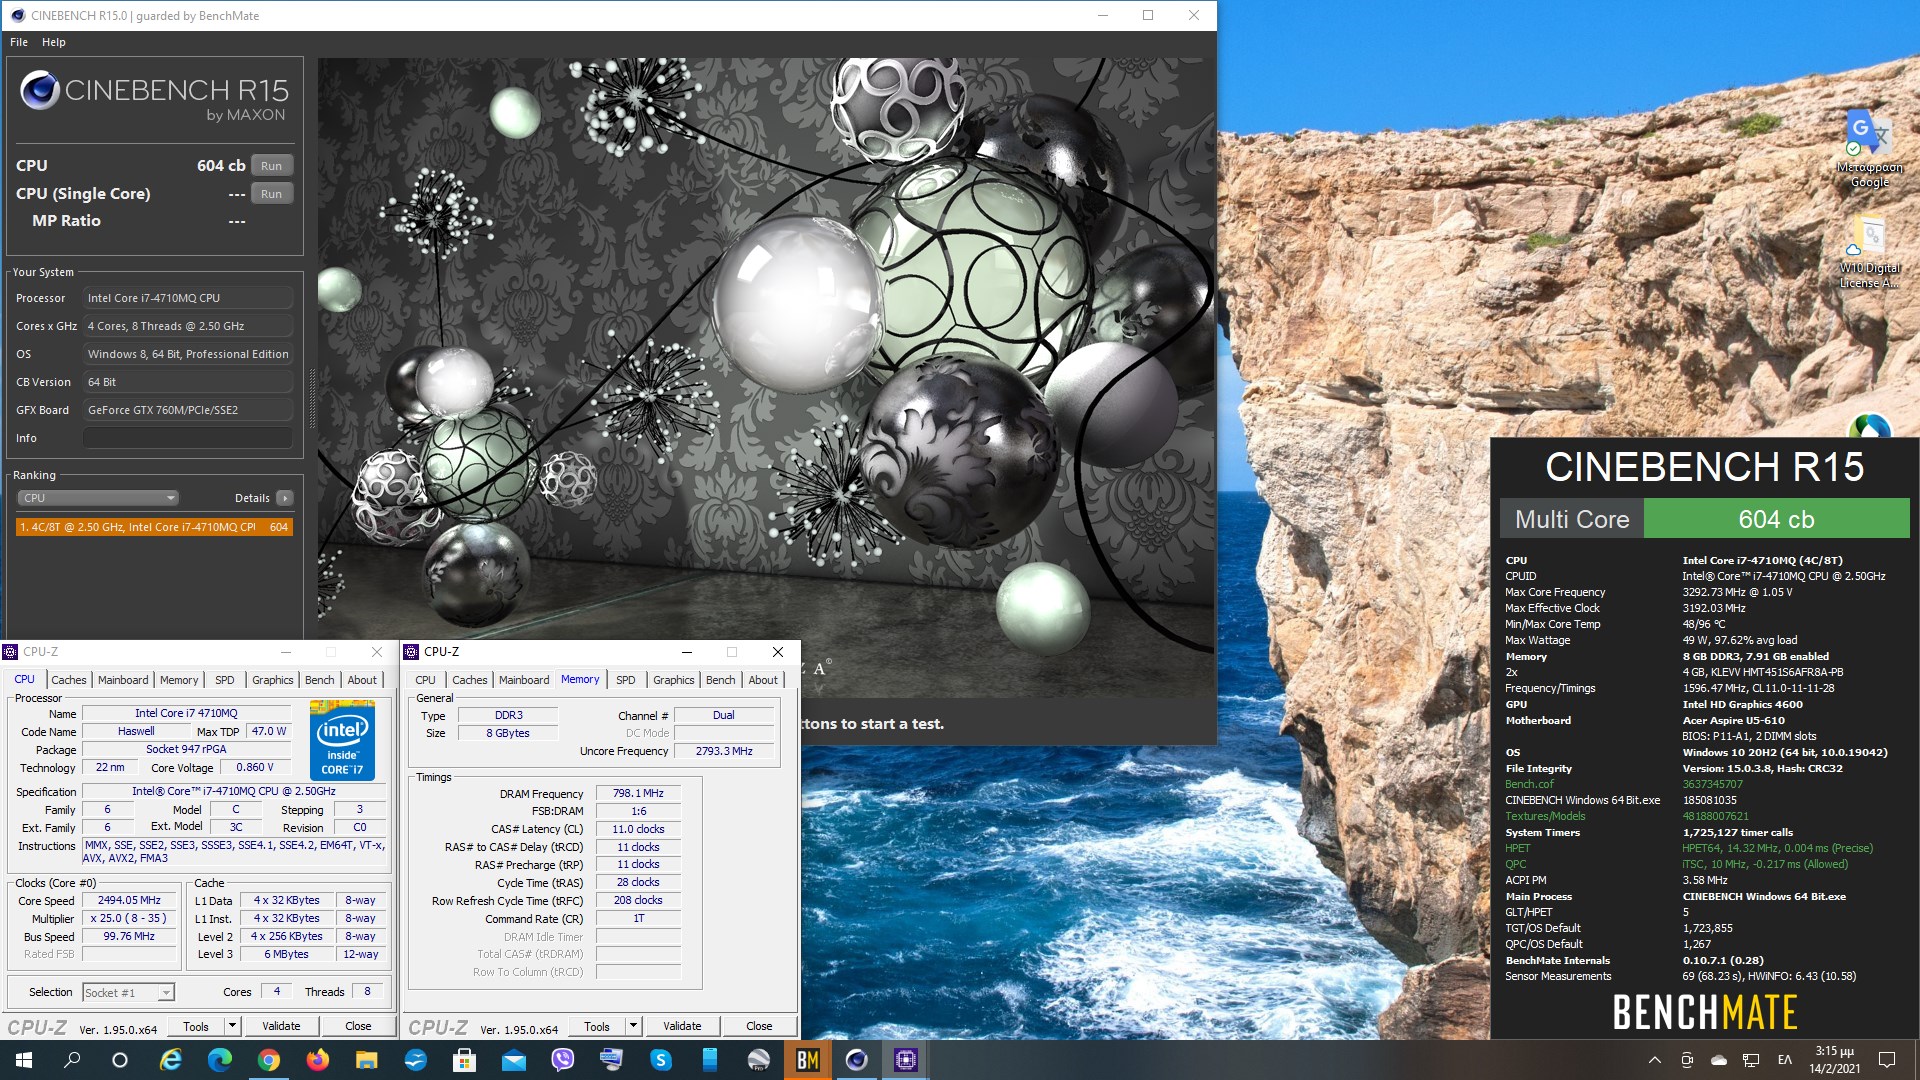Screen dimensions: 1920x1080
Task: Click the green 604 cb Multi Core score
Action: 1776,519
